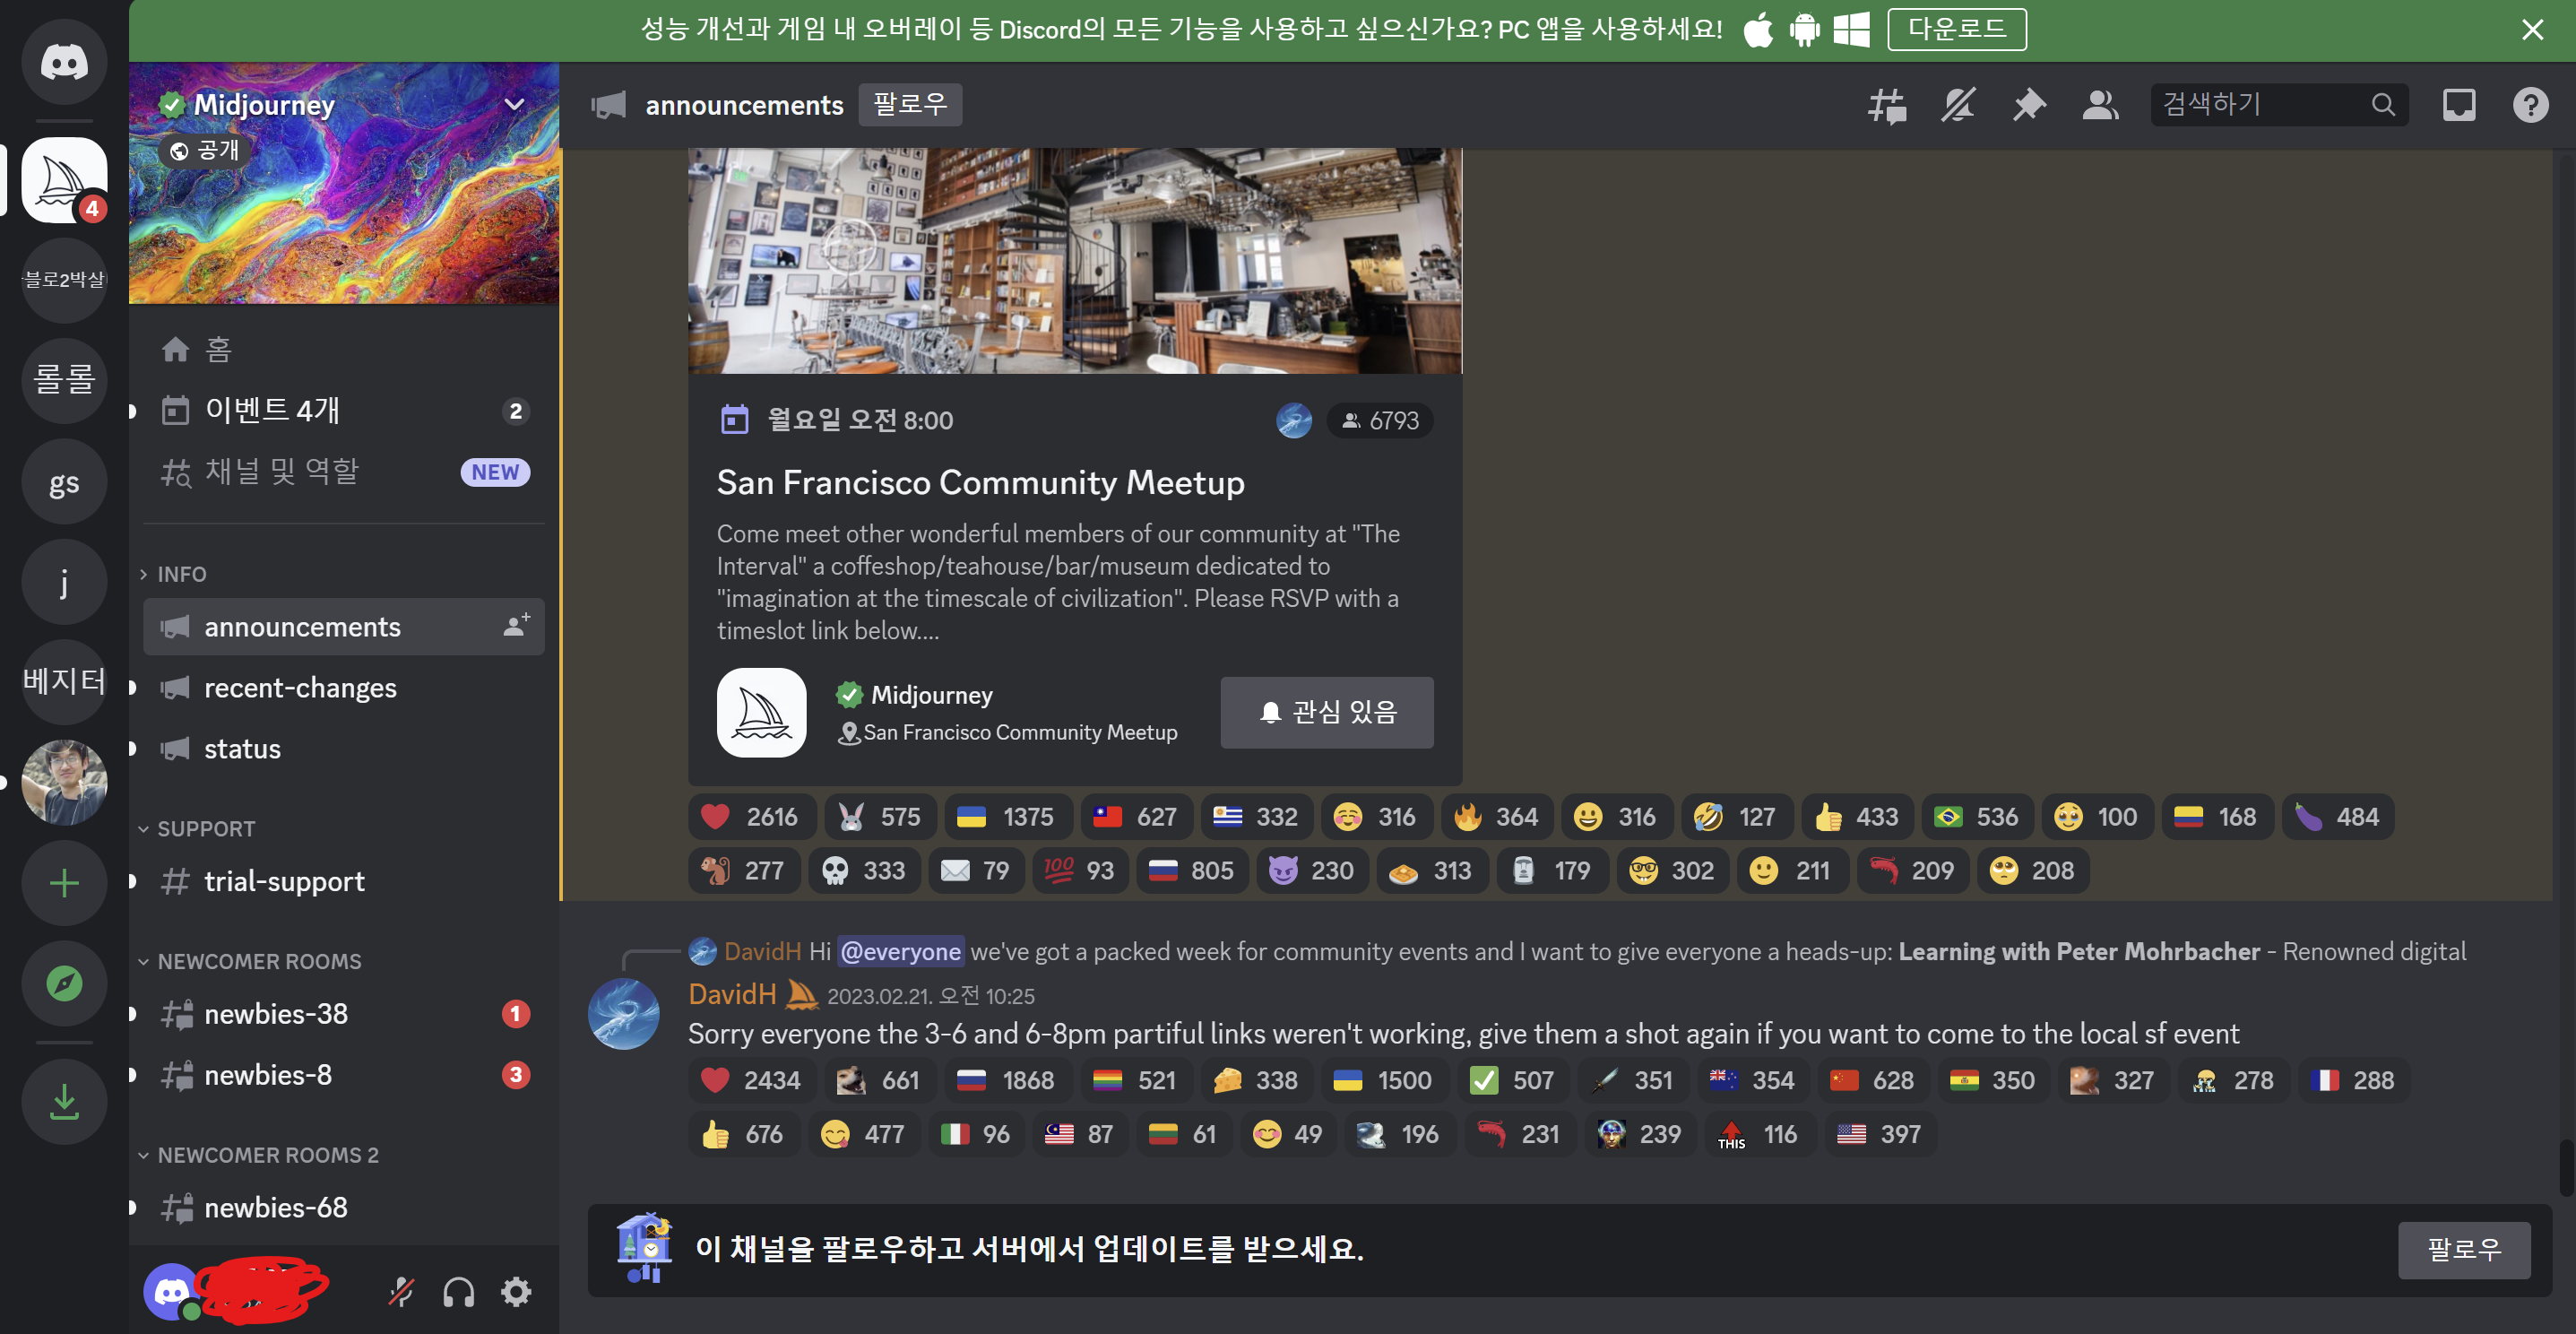Click the notification settings bell icon
The width and height of the screenshot is (2576, 1334).
[1958, 105]
